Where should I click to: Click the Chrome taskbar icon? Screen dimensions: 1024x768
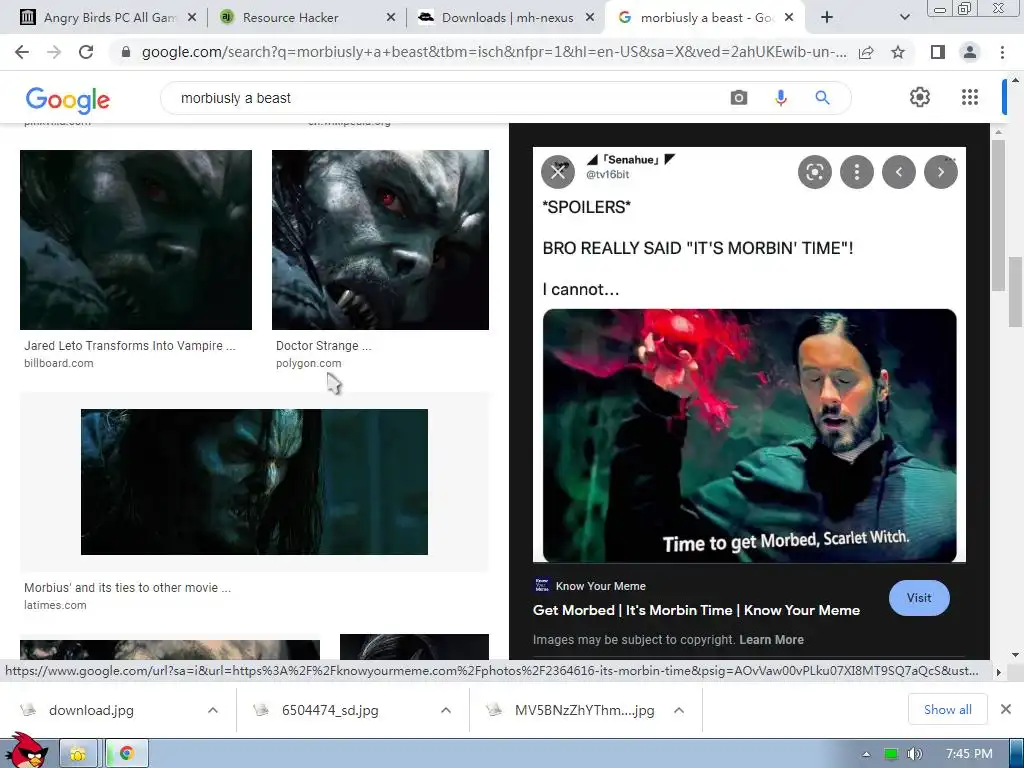click(x=127, y=754)
